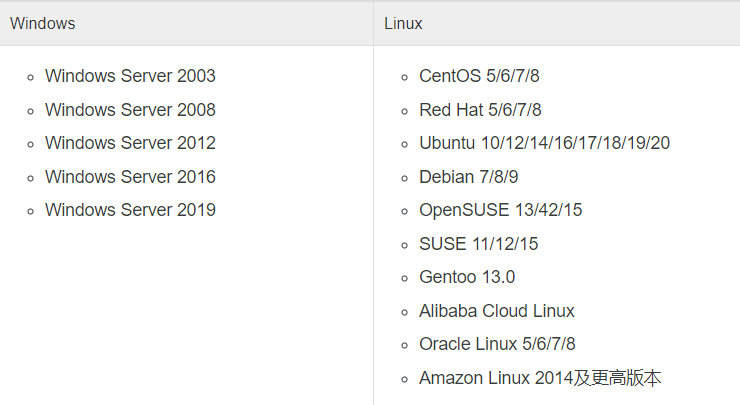The image size is (740, 405).
Task: Select the Amazon Linux 2014 entry
Action: point(540,378)
